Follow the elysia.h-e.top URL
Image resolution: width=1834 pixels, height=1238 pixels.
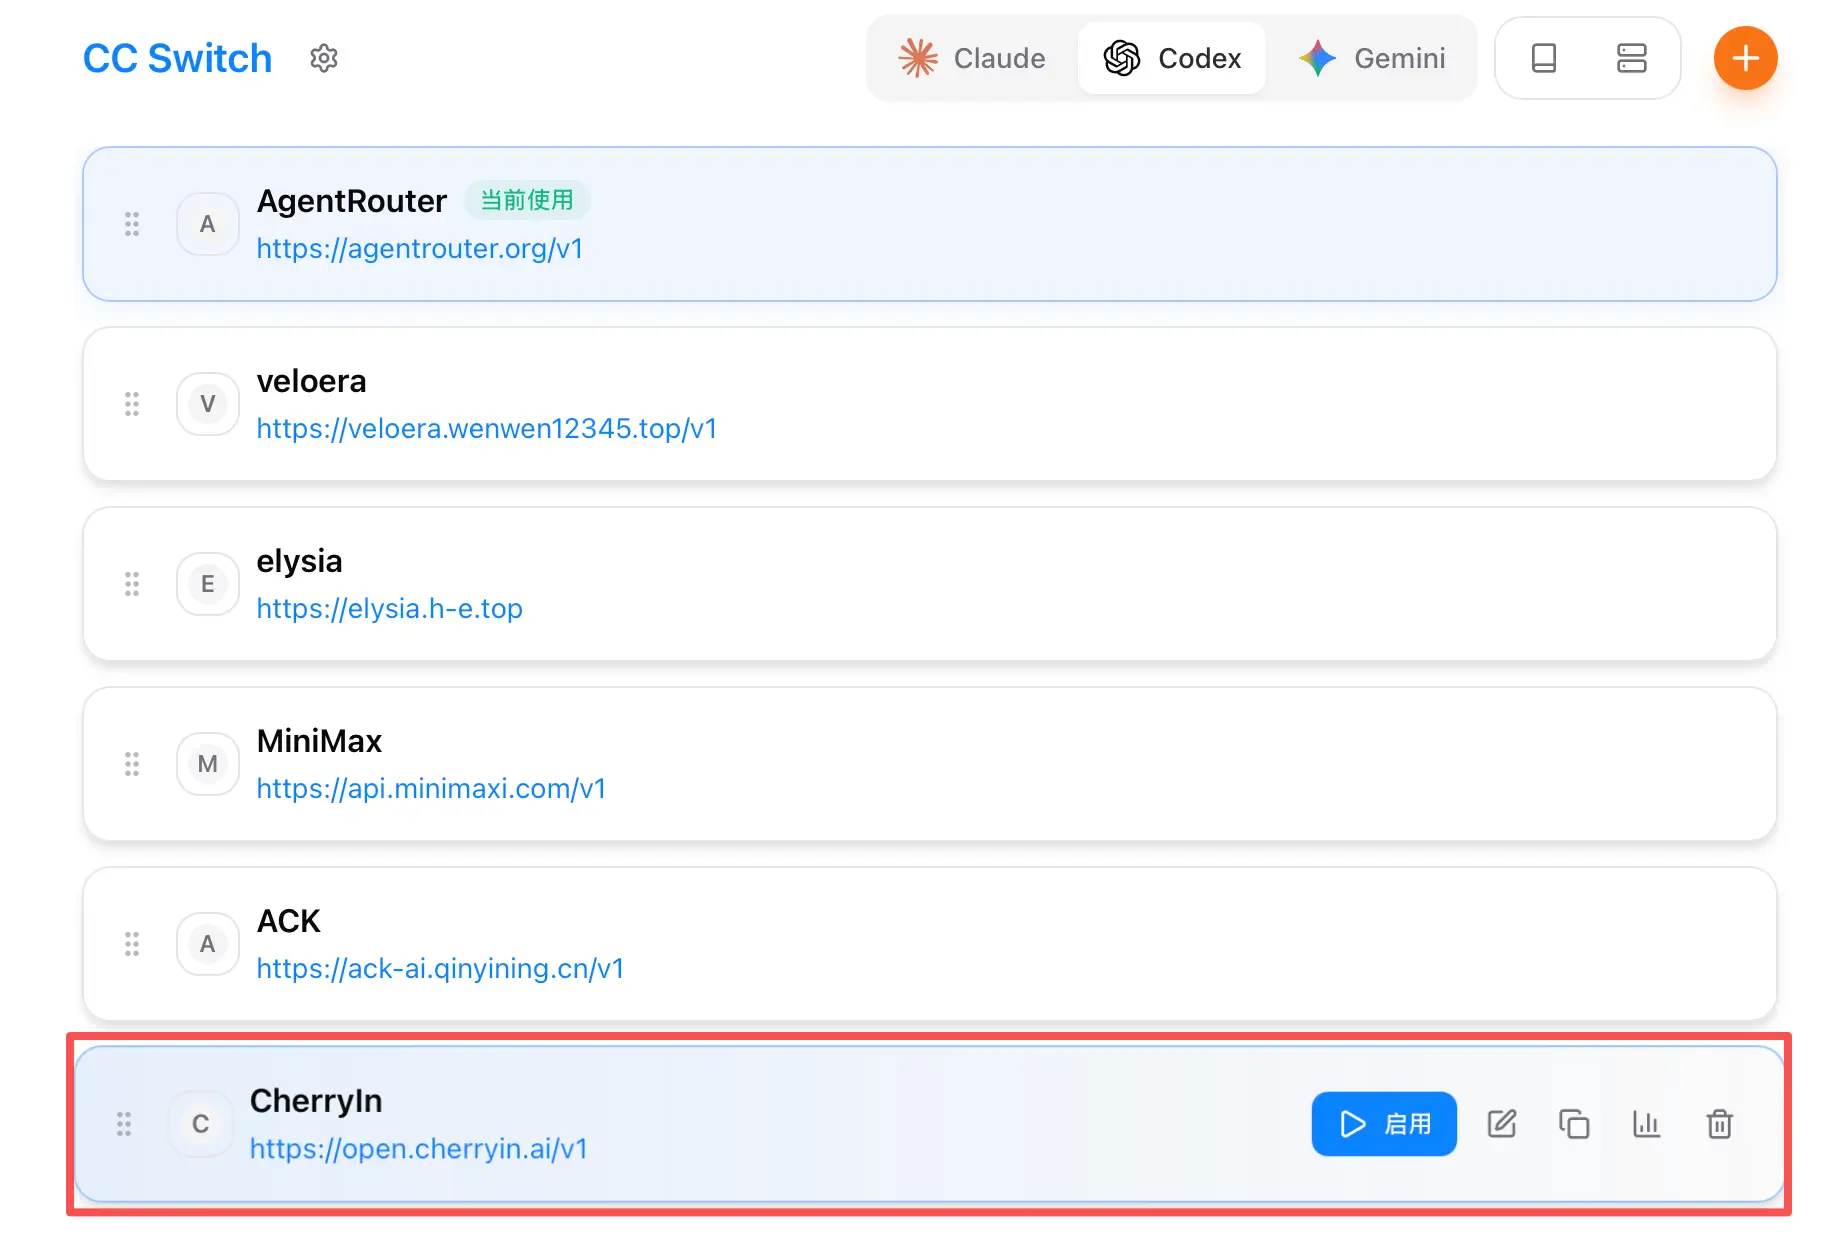(389, 609)
